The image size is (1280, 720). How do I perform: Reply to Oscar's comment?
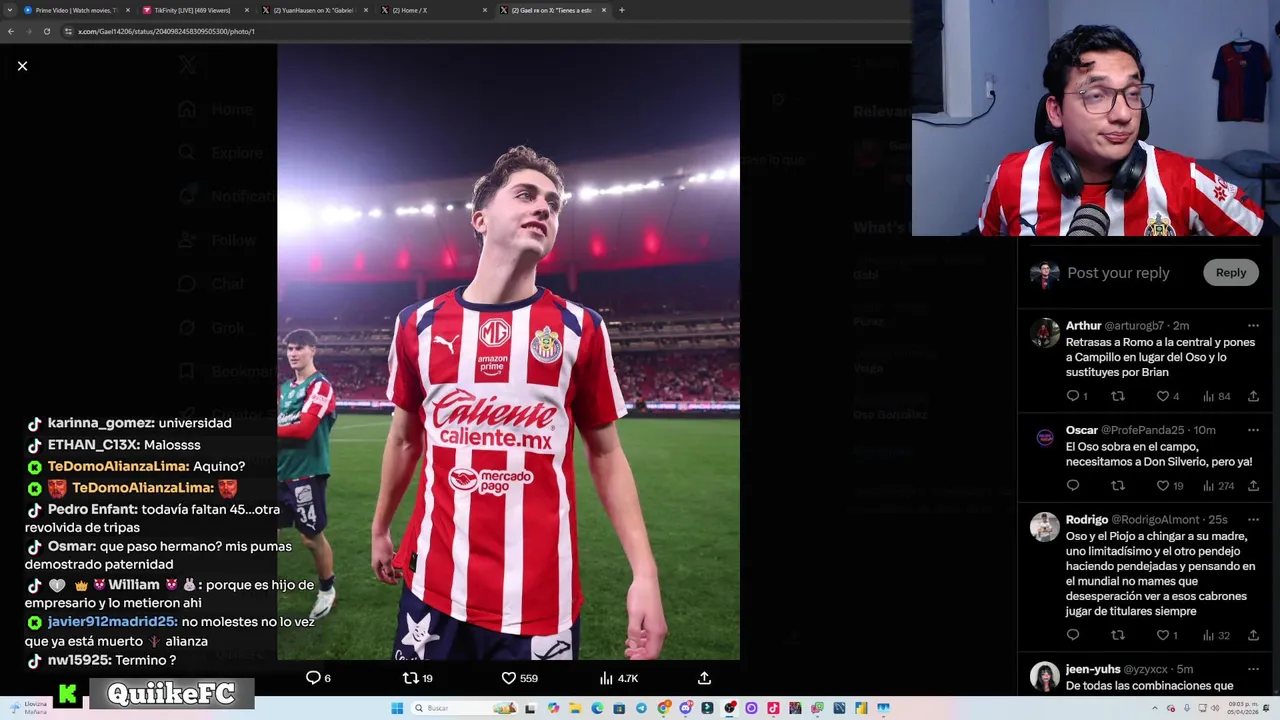tap(1073, 486)
